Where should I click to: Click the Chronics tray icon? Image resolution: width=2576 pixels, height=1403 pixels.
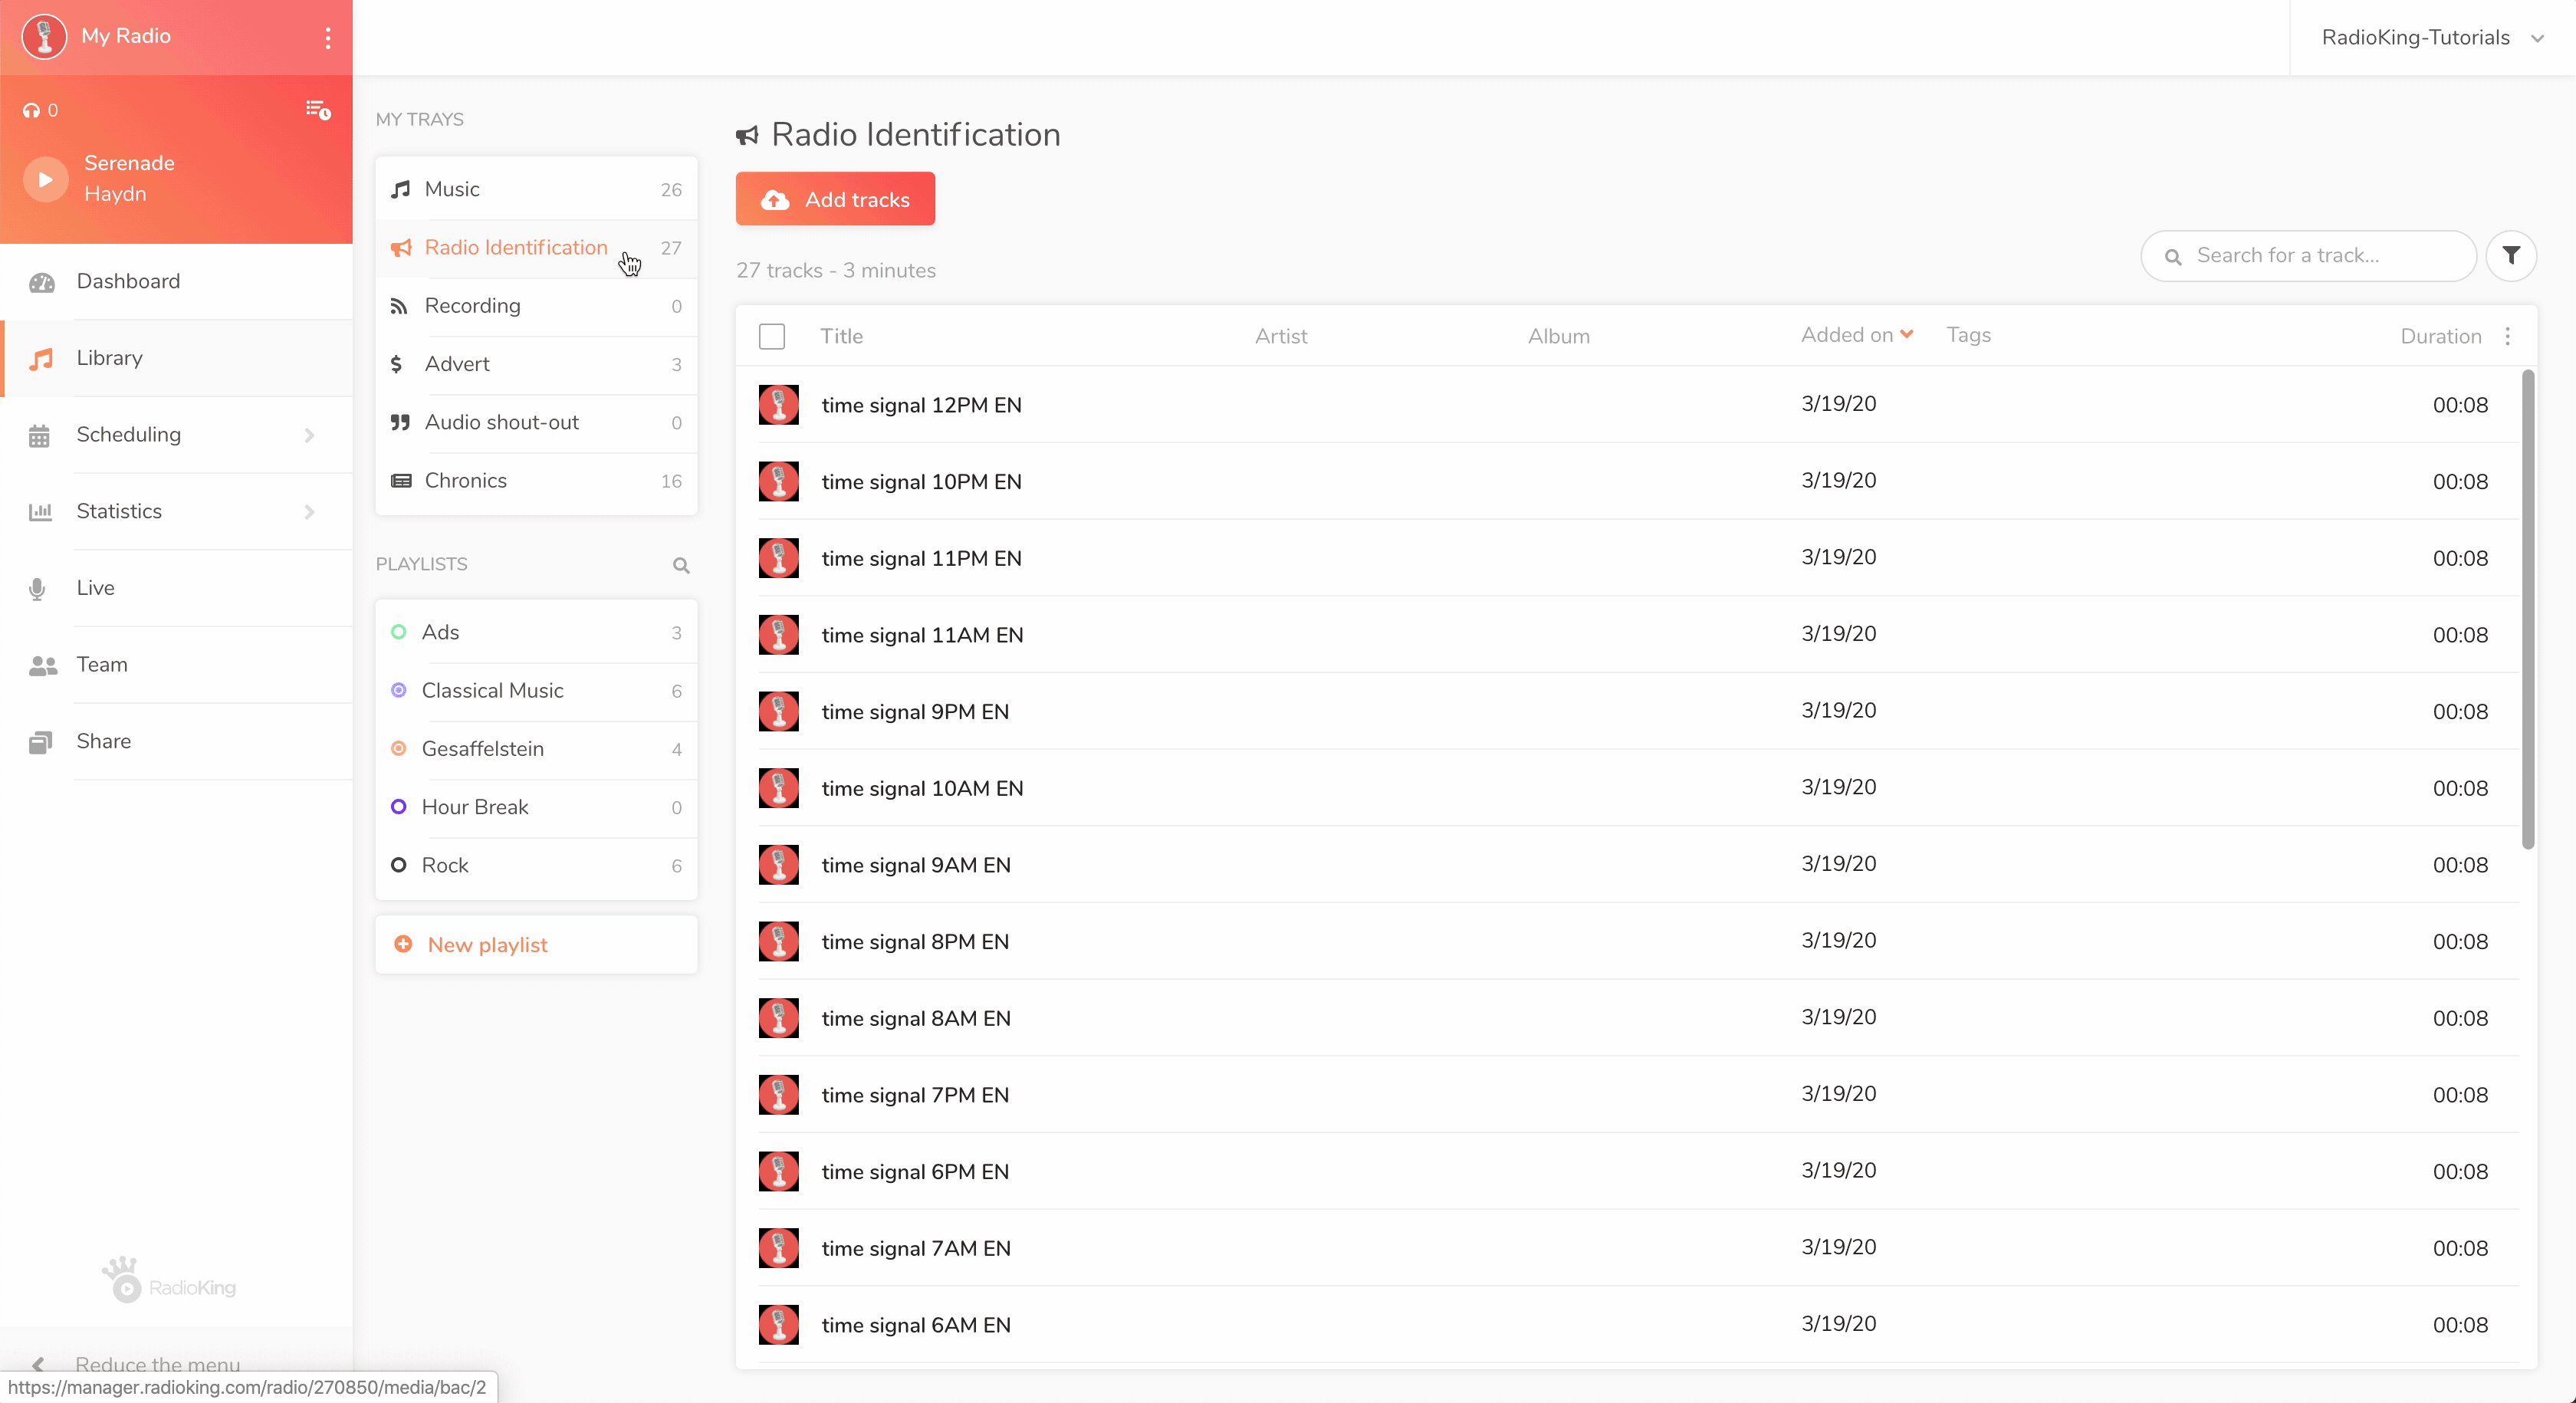(x=401, y=481)
